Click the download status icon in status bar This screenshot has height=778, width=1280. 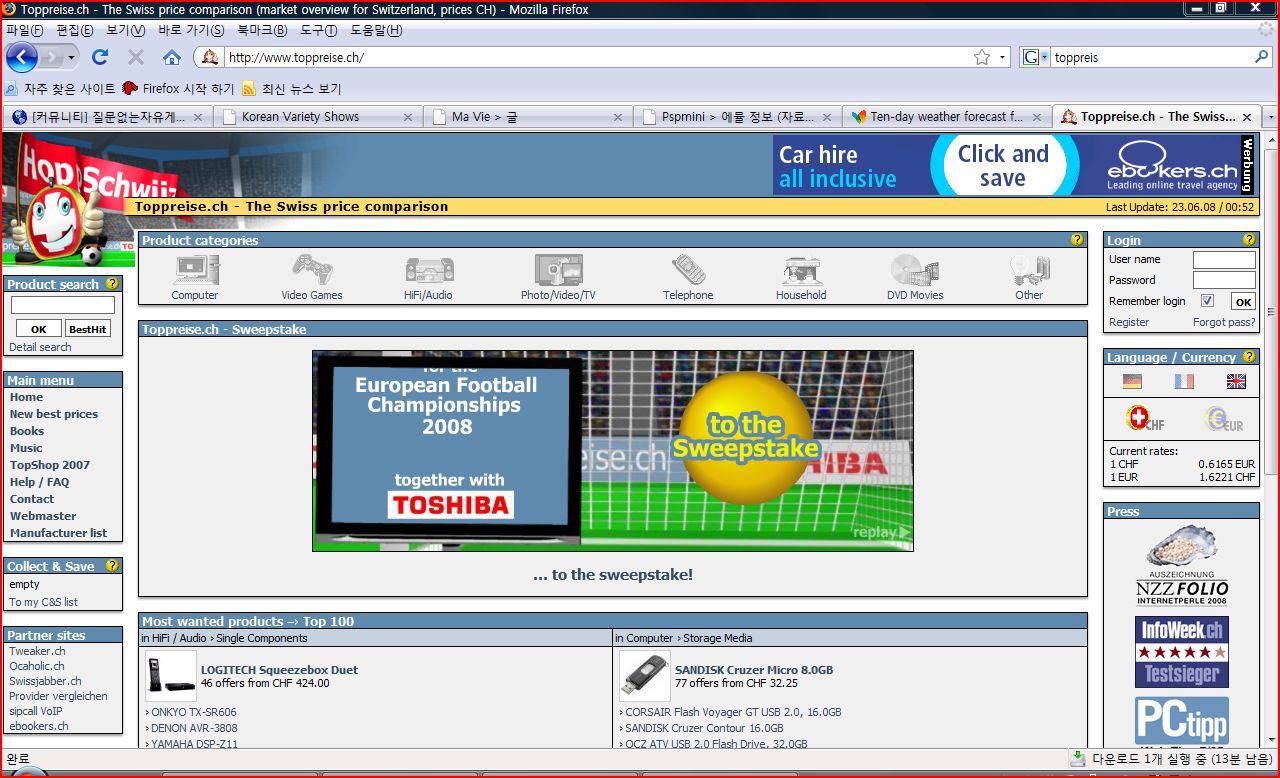tap(1077, 759)
